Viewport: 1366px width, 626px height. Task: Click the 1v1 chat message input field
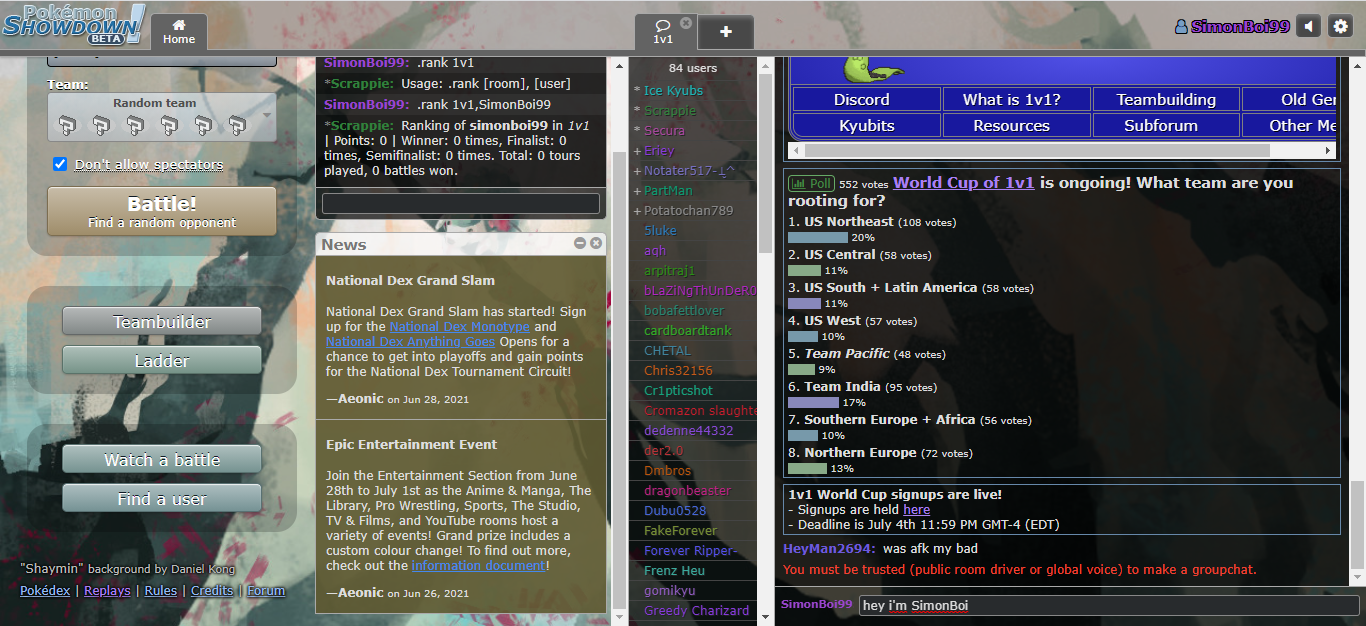point(1109,606)
